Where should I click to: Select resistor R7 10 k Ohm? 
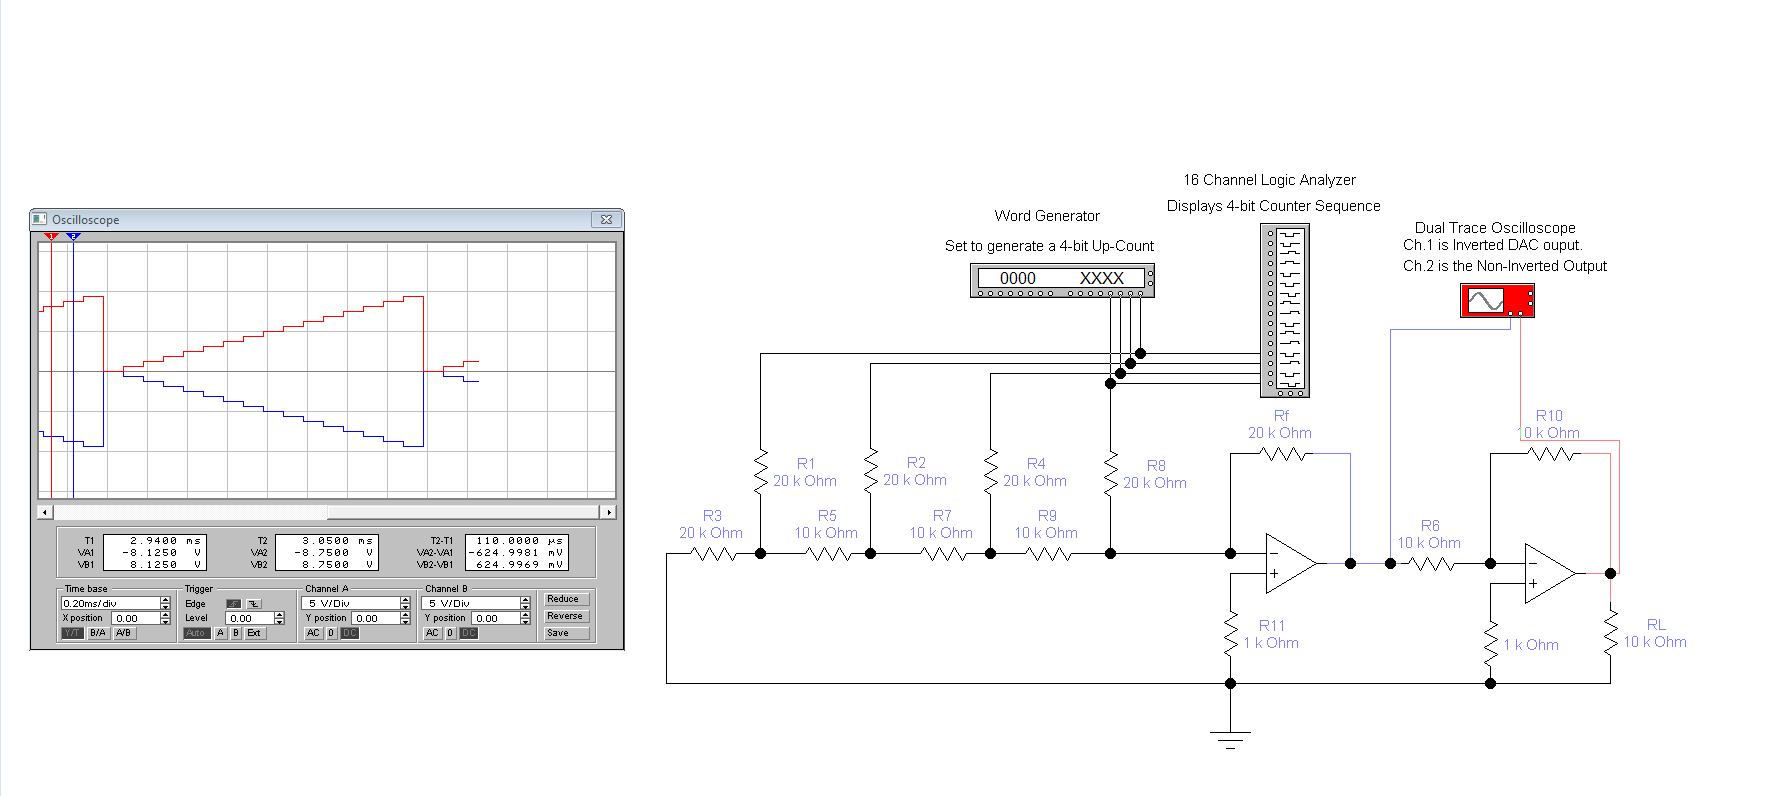click(943, 553)
